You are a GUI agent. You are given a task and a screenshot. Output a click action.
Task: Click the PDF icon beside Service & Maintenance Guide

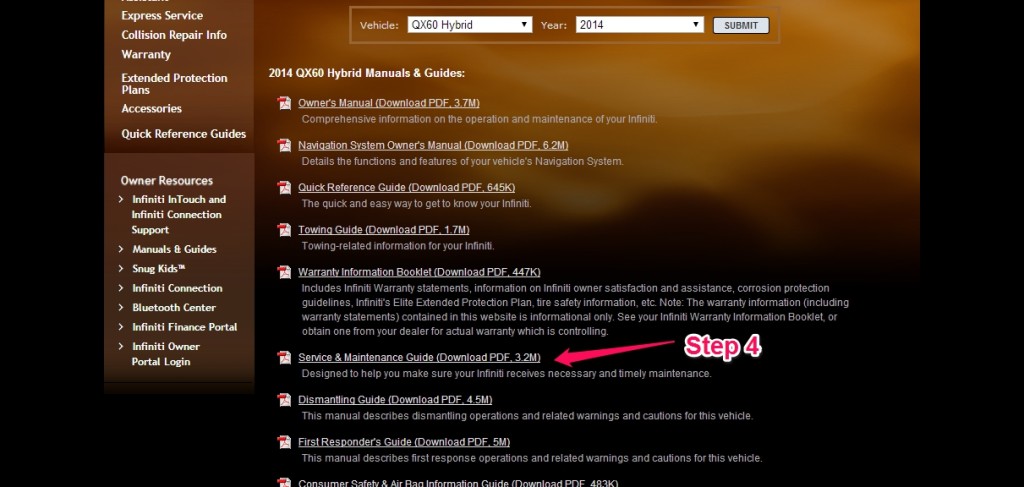pyautogui.click(x=284, y=357)
